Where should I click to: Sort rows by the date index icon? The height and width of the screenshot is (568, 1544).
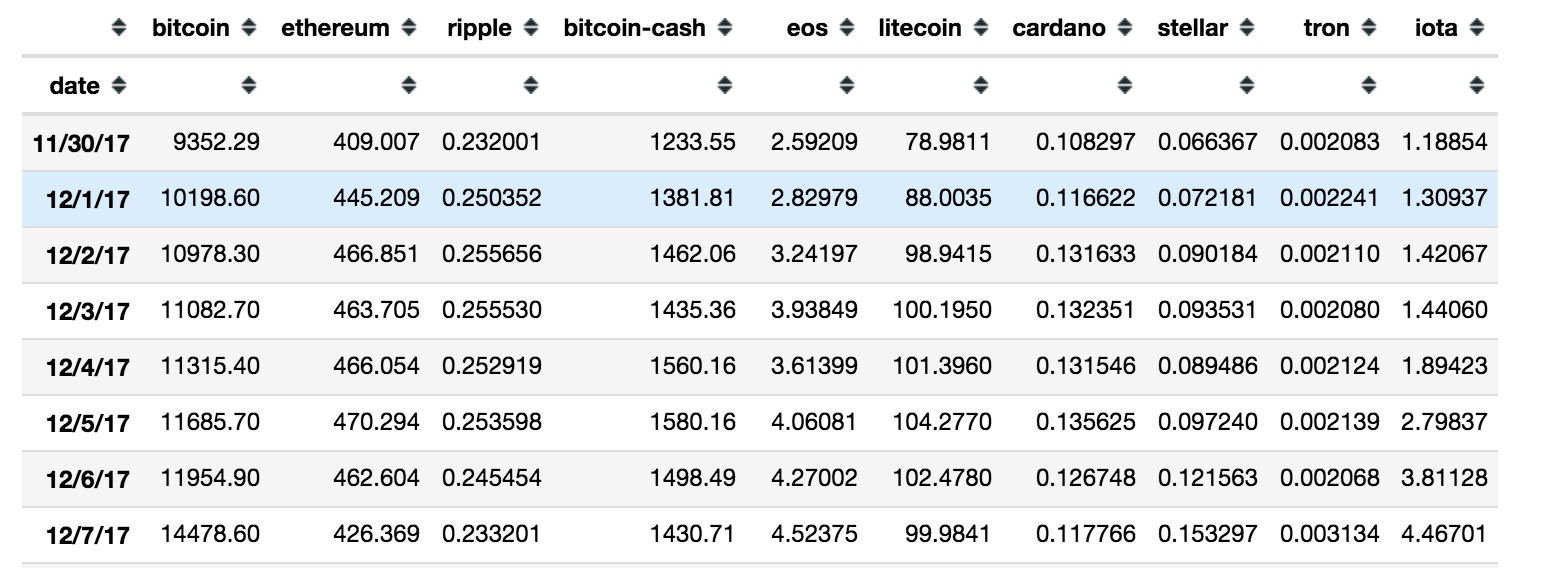119,86
